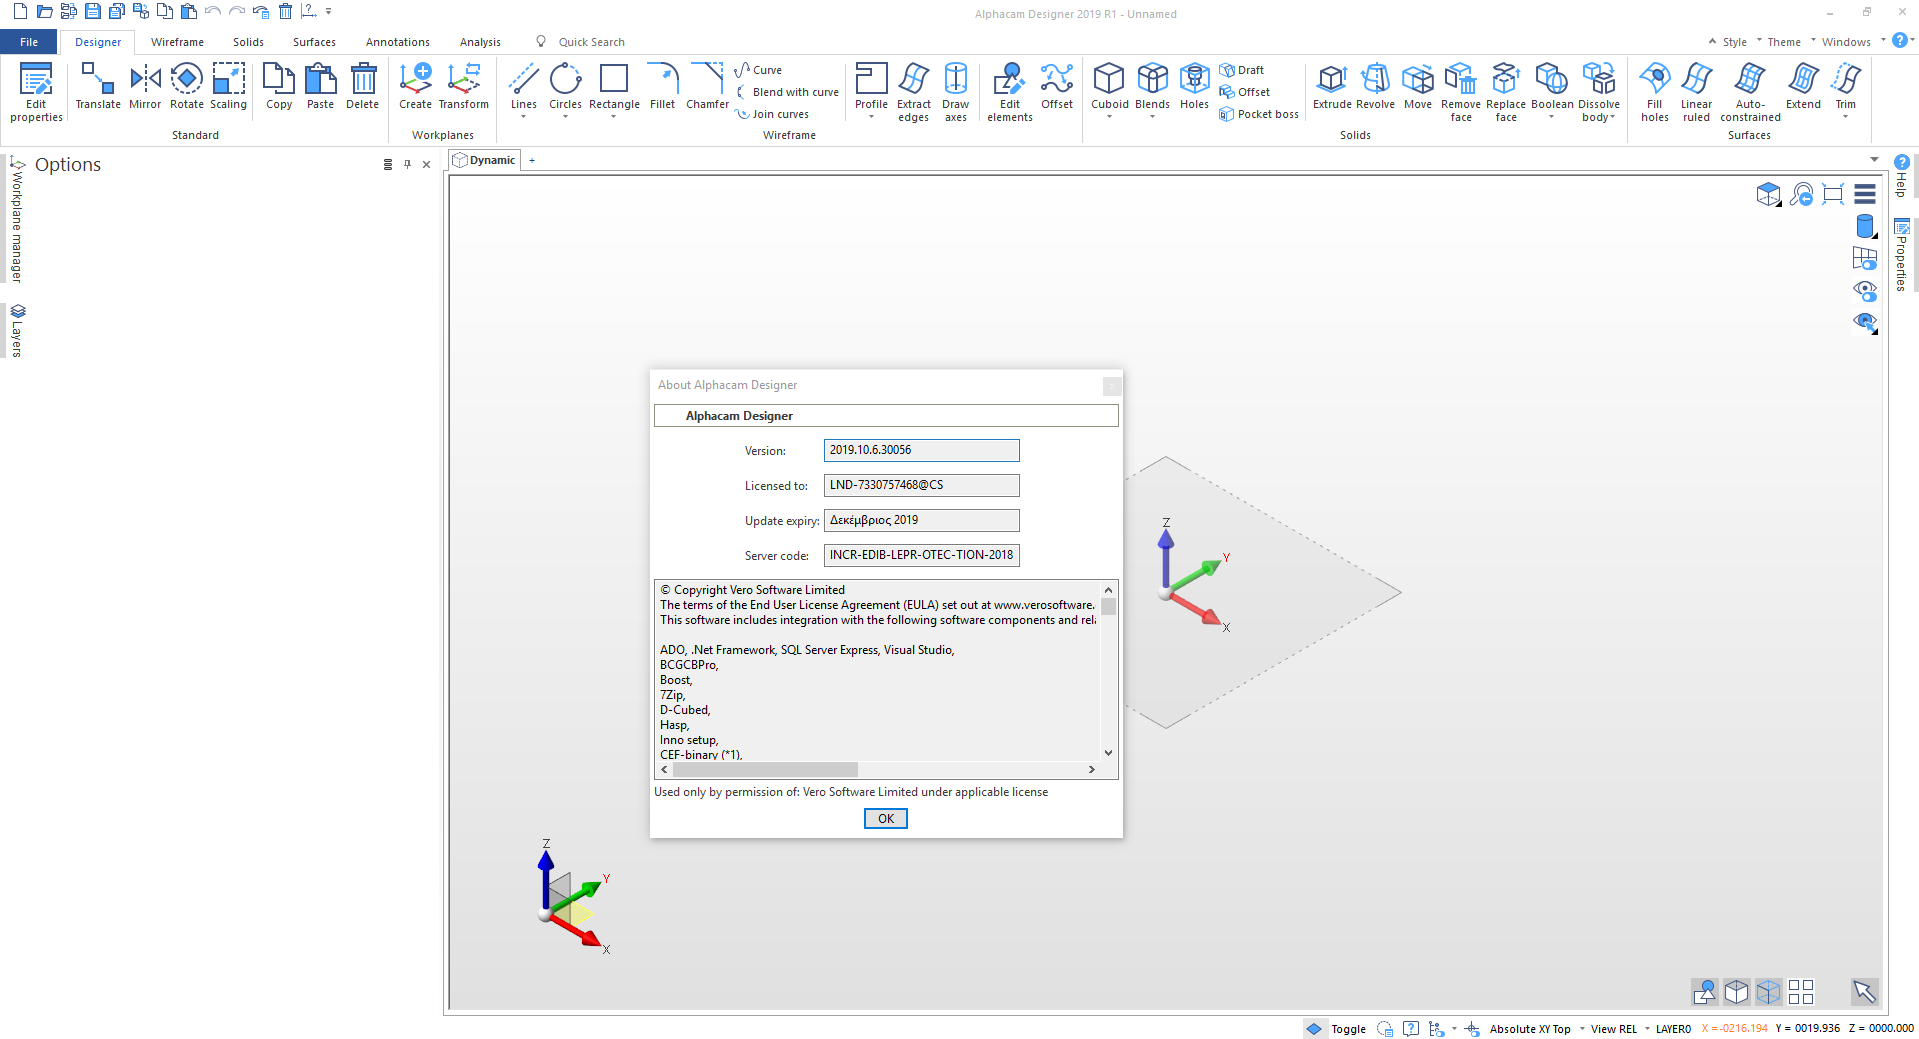Select the Fill holes surface tool
Image resolution: width=1919 pixels, height=1039 pixels.
pyautogui.click(x=1655, y=92)
